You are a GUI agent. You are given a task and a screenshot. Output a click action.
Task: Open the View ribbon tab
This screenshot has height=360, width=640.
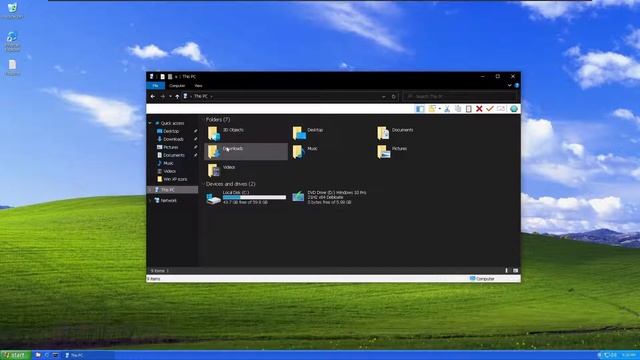198,86
